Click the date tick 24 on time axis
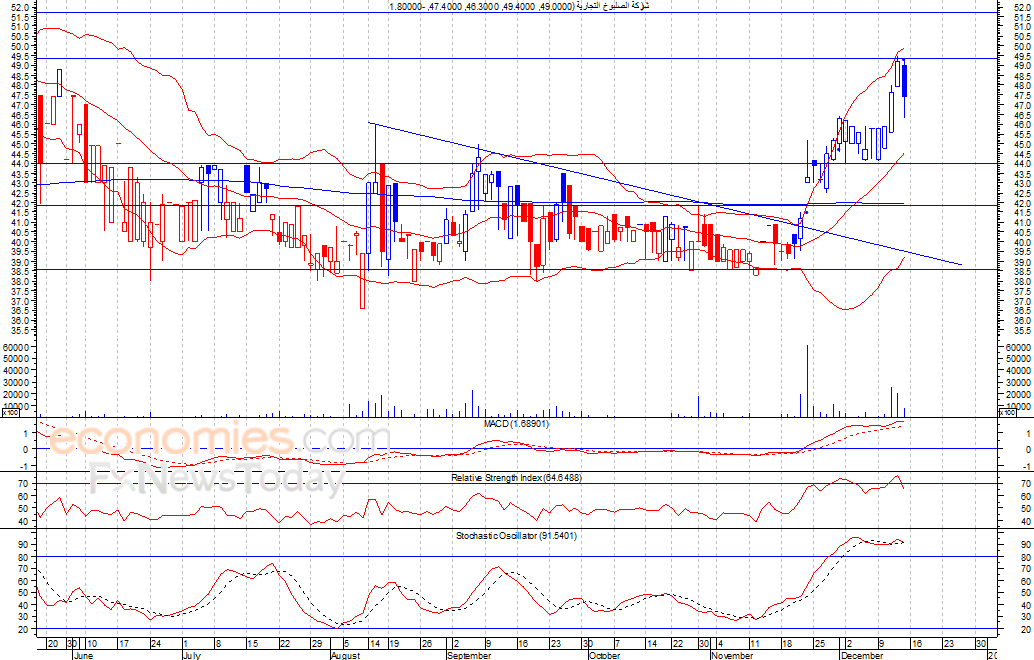The height and width of the screenshot is (660, 1034). tap(156, 644)
